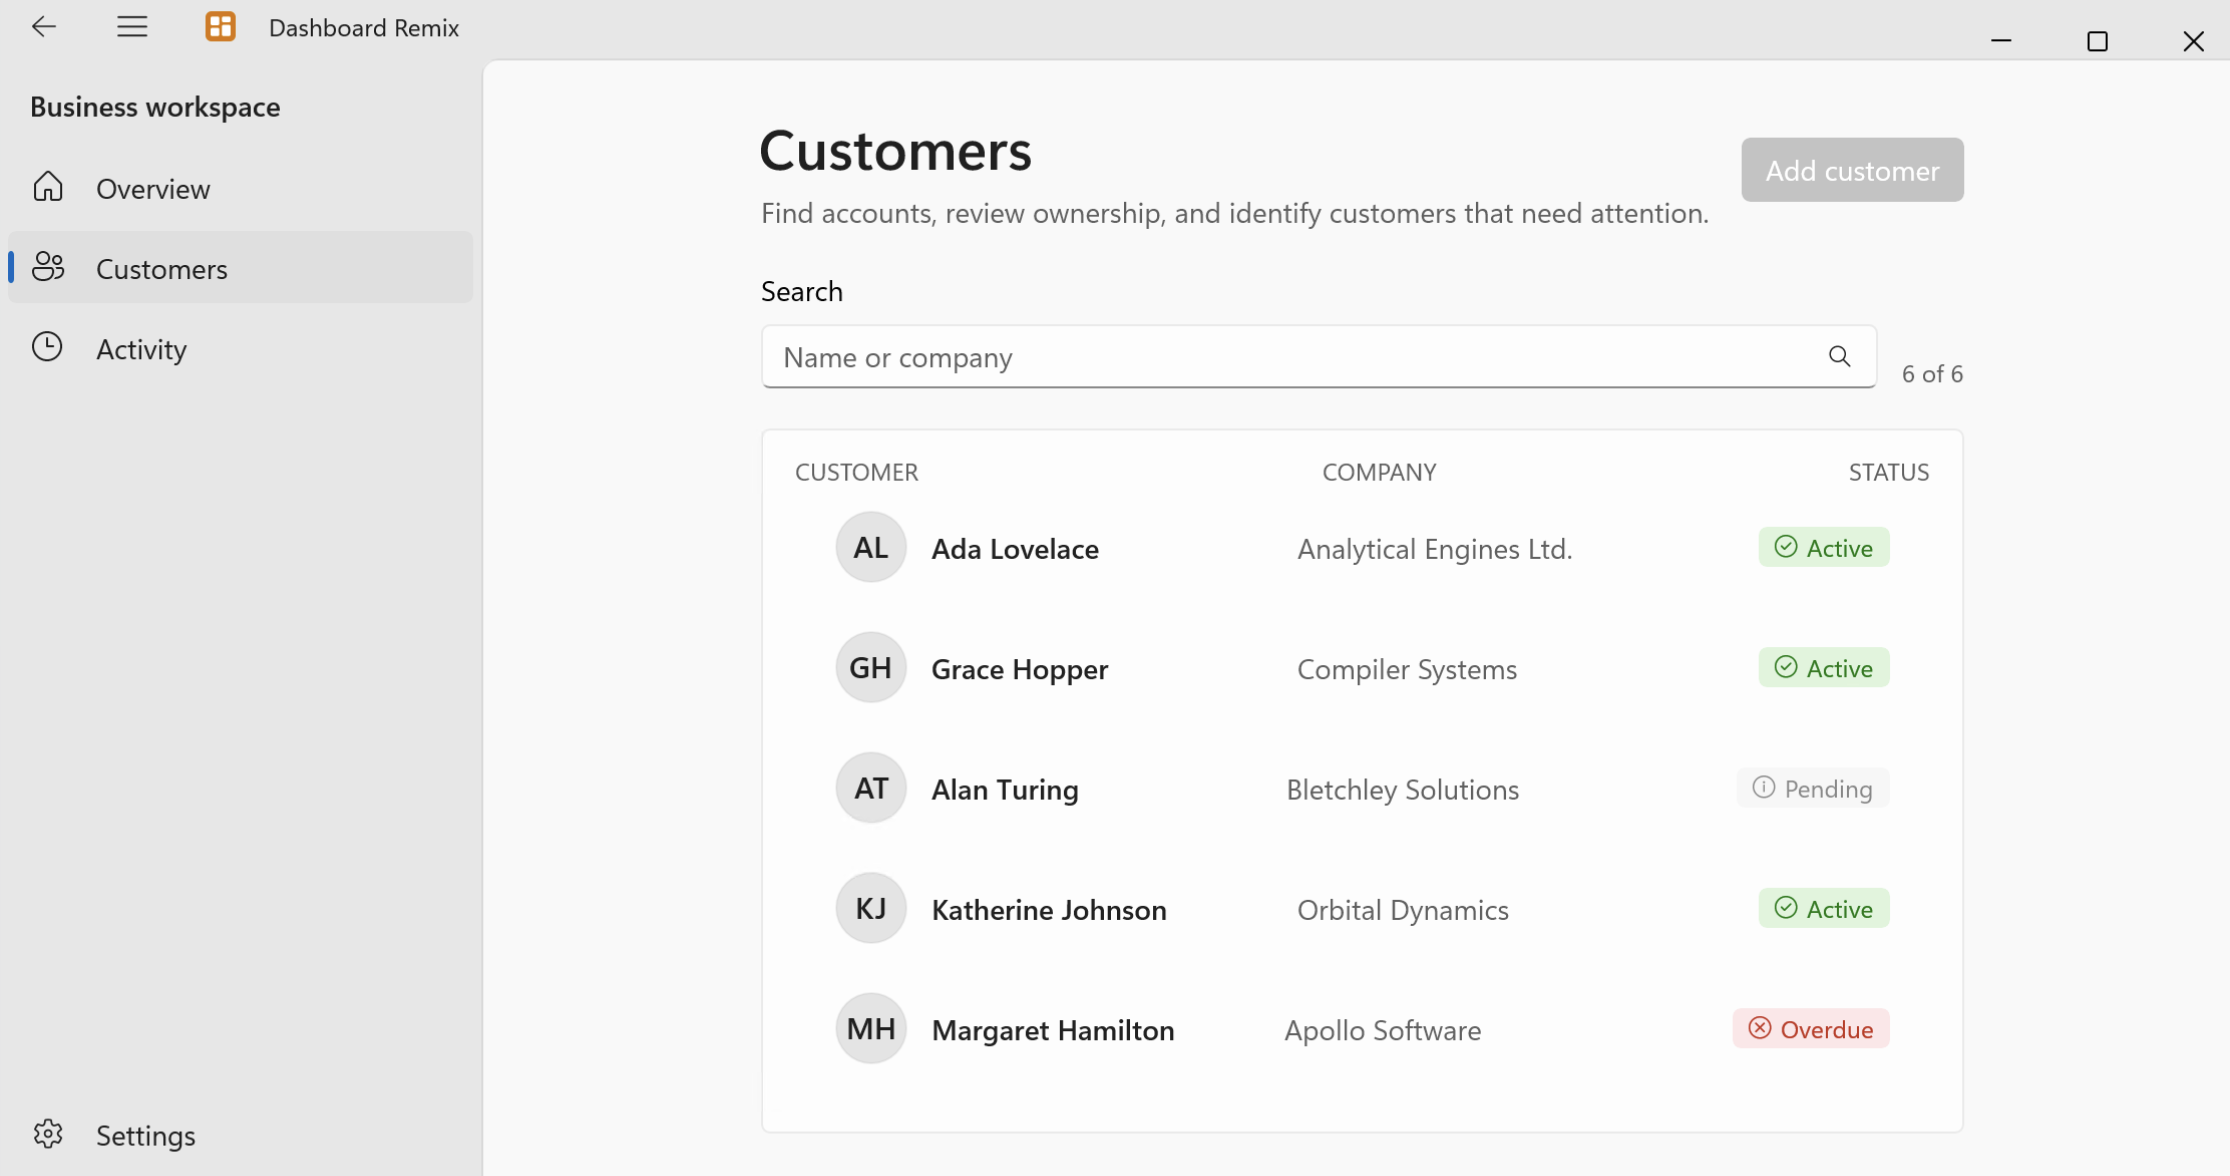Maximize the Dashboard Remix window

[2097, 41]
